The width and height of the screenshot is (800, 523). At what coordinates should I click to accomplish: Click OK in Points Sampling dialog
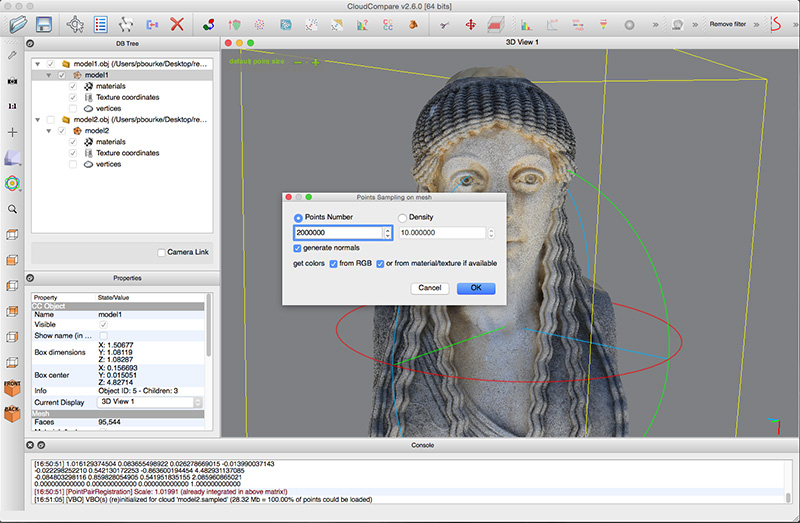click(x=476, y=288)
